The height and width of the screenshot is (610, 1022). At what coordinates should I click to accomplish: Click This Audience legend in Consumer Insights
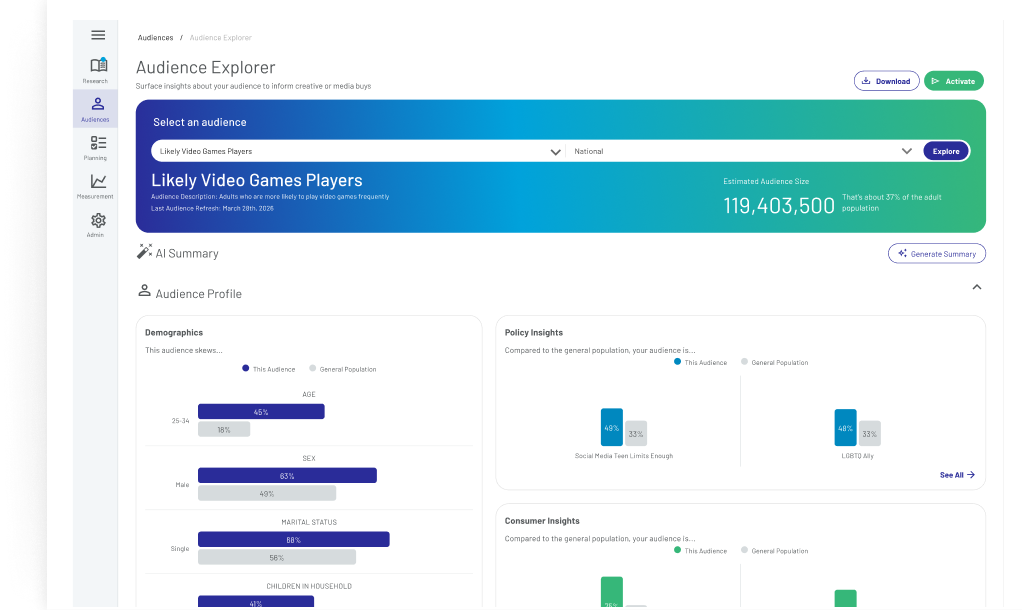click(x=700, y=551)
